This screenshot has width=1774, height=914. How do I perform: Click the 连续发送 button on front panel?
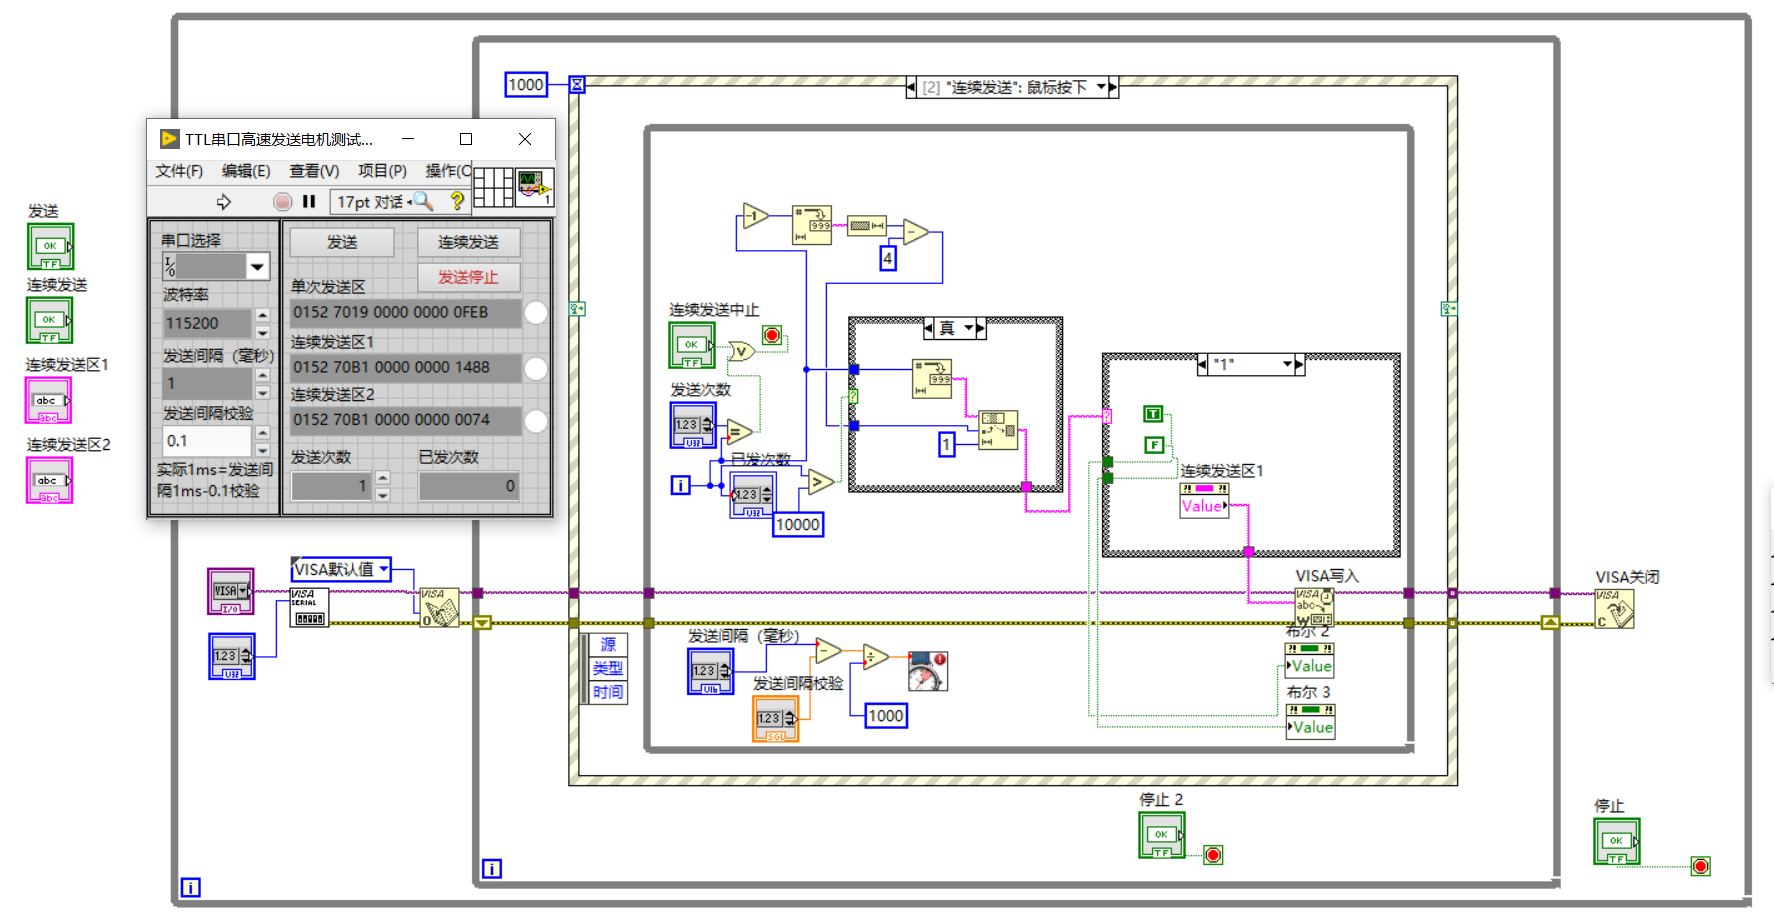468,242
